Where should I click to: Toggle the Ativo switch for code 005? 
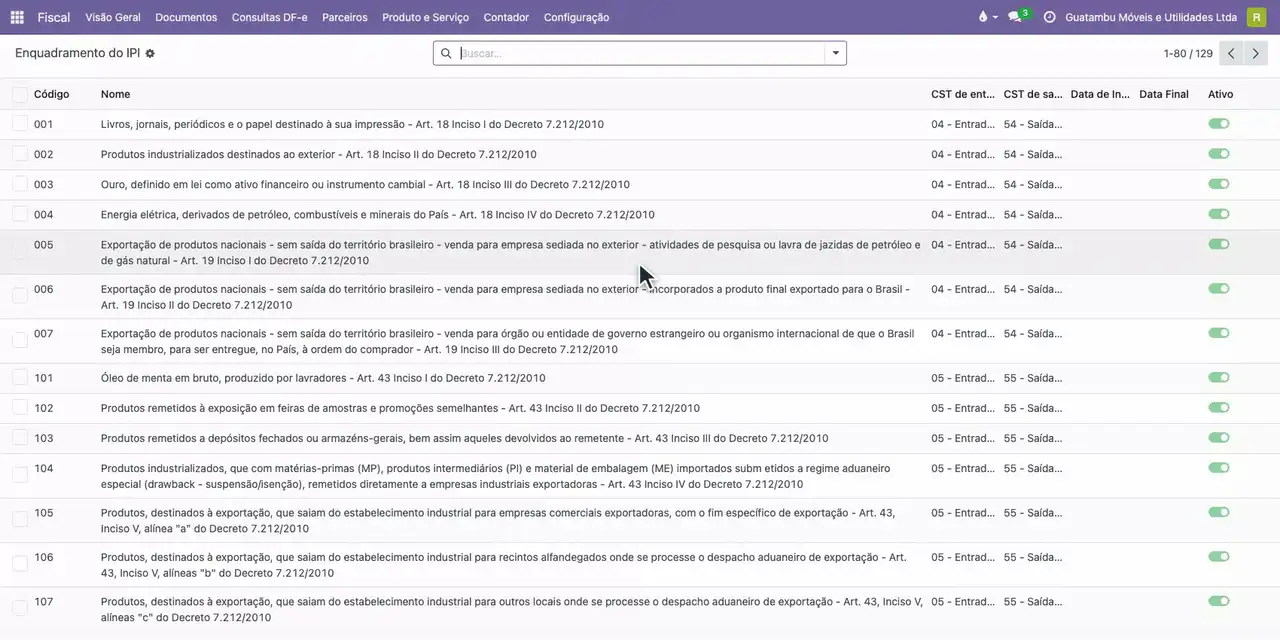point(1218,244)
